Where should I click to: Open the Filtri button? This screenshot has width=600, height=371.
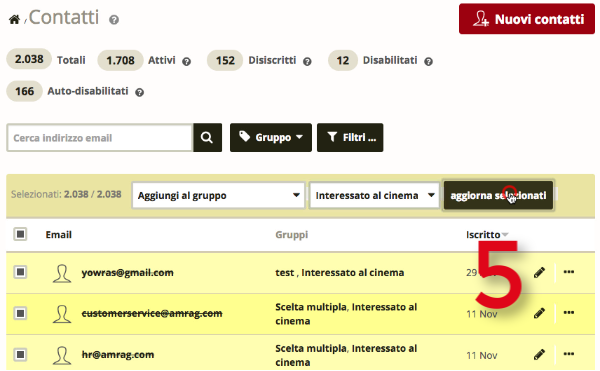[x=350, y=137]
